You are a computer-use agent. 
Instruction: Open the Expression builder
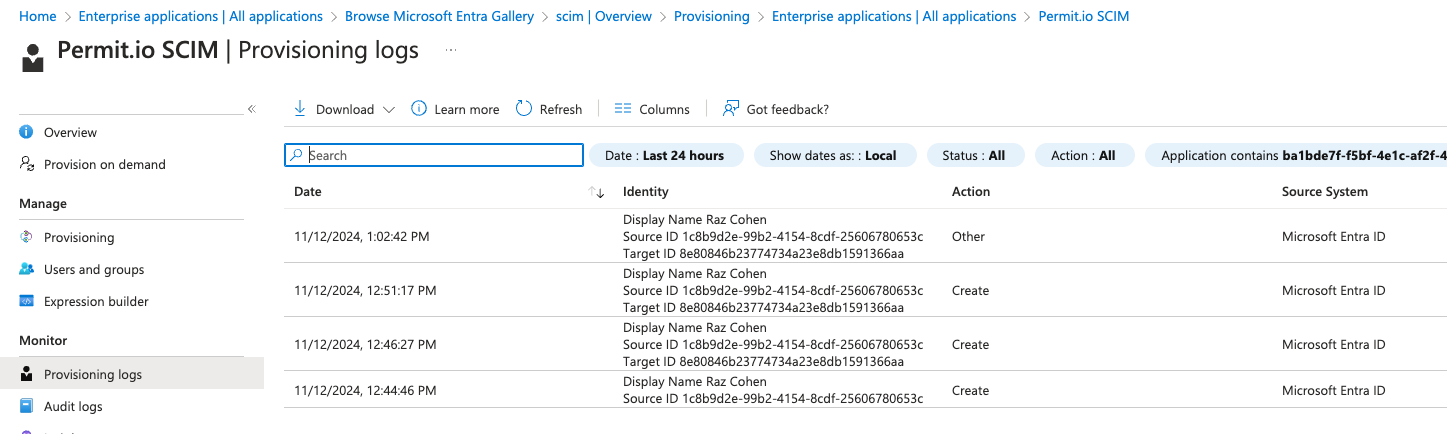point(96,302)
